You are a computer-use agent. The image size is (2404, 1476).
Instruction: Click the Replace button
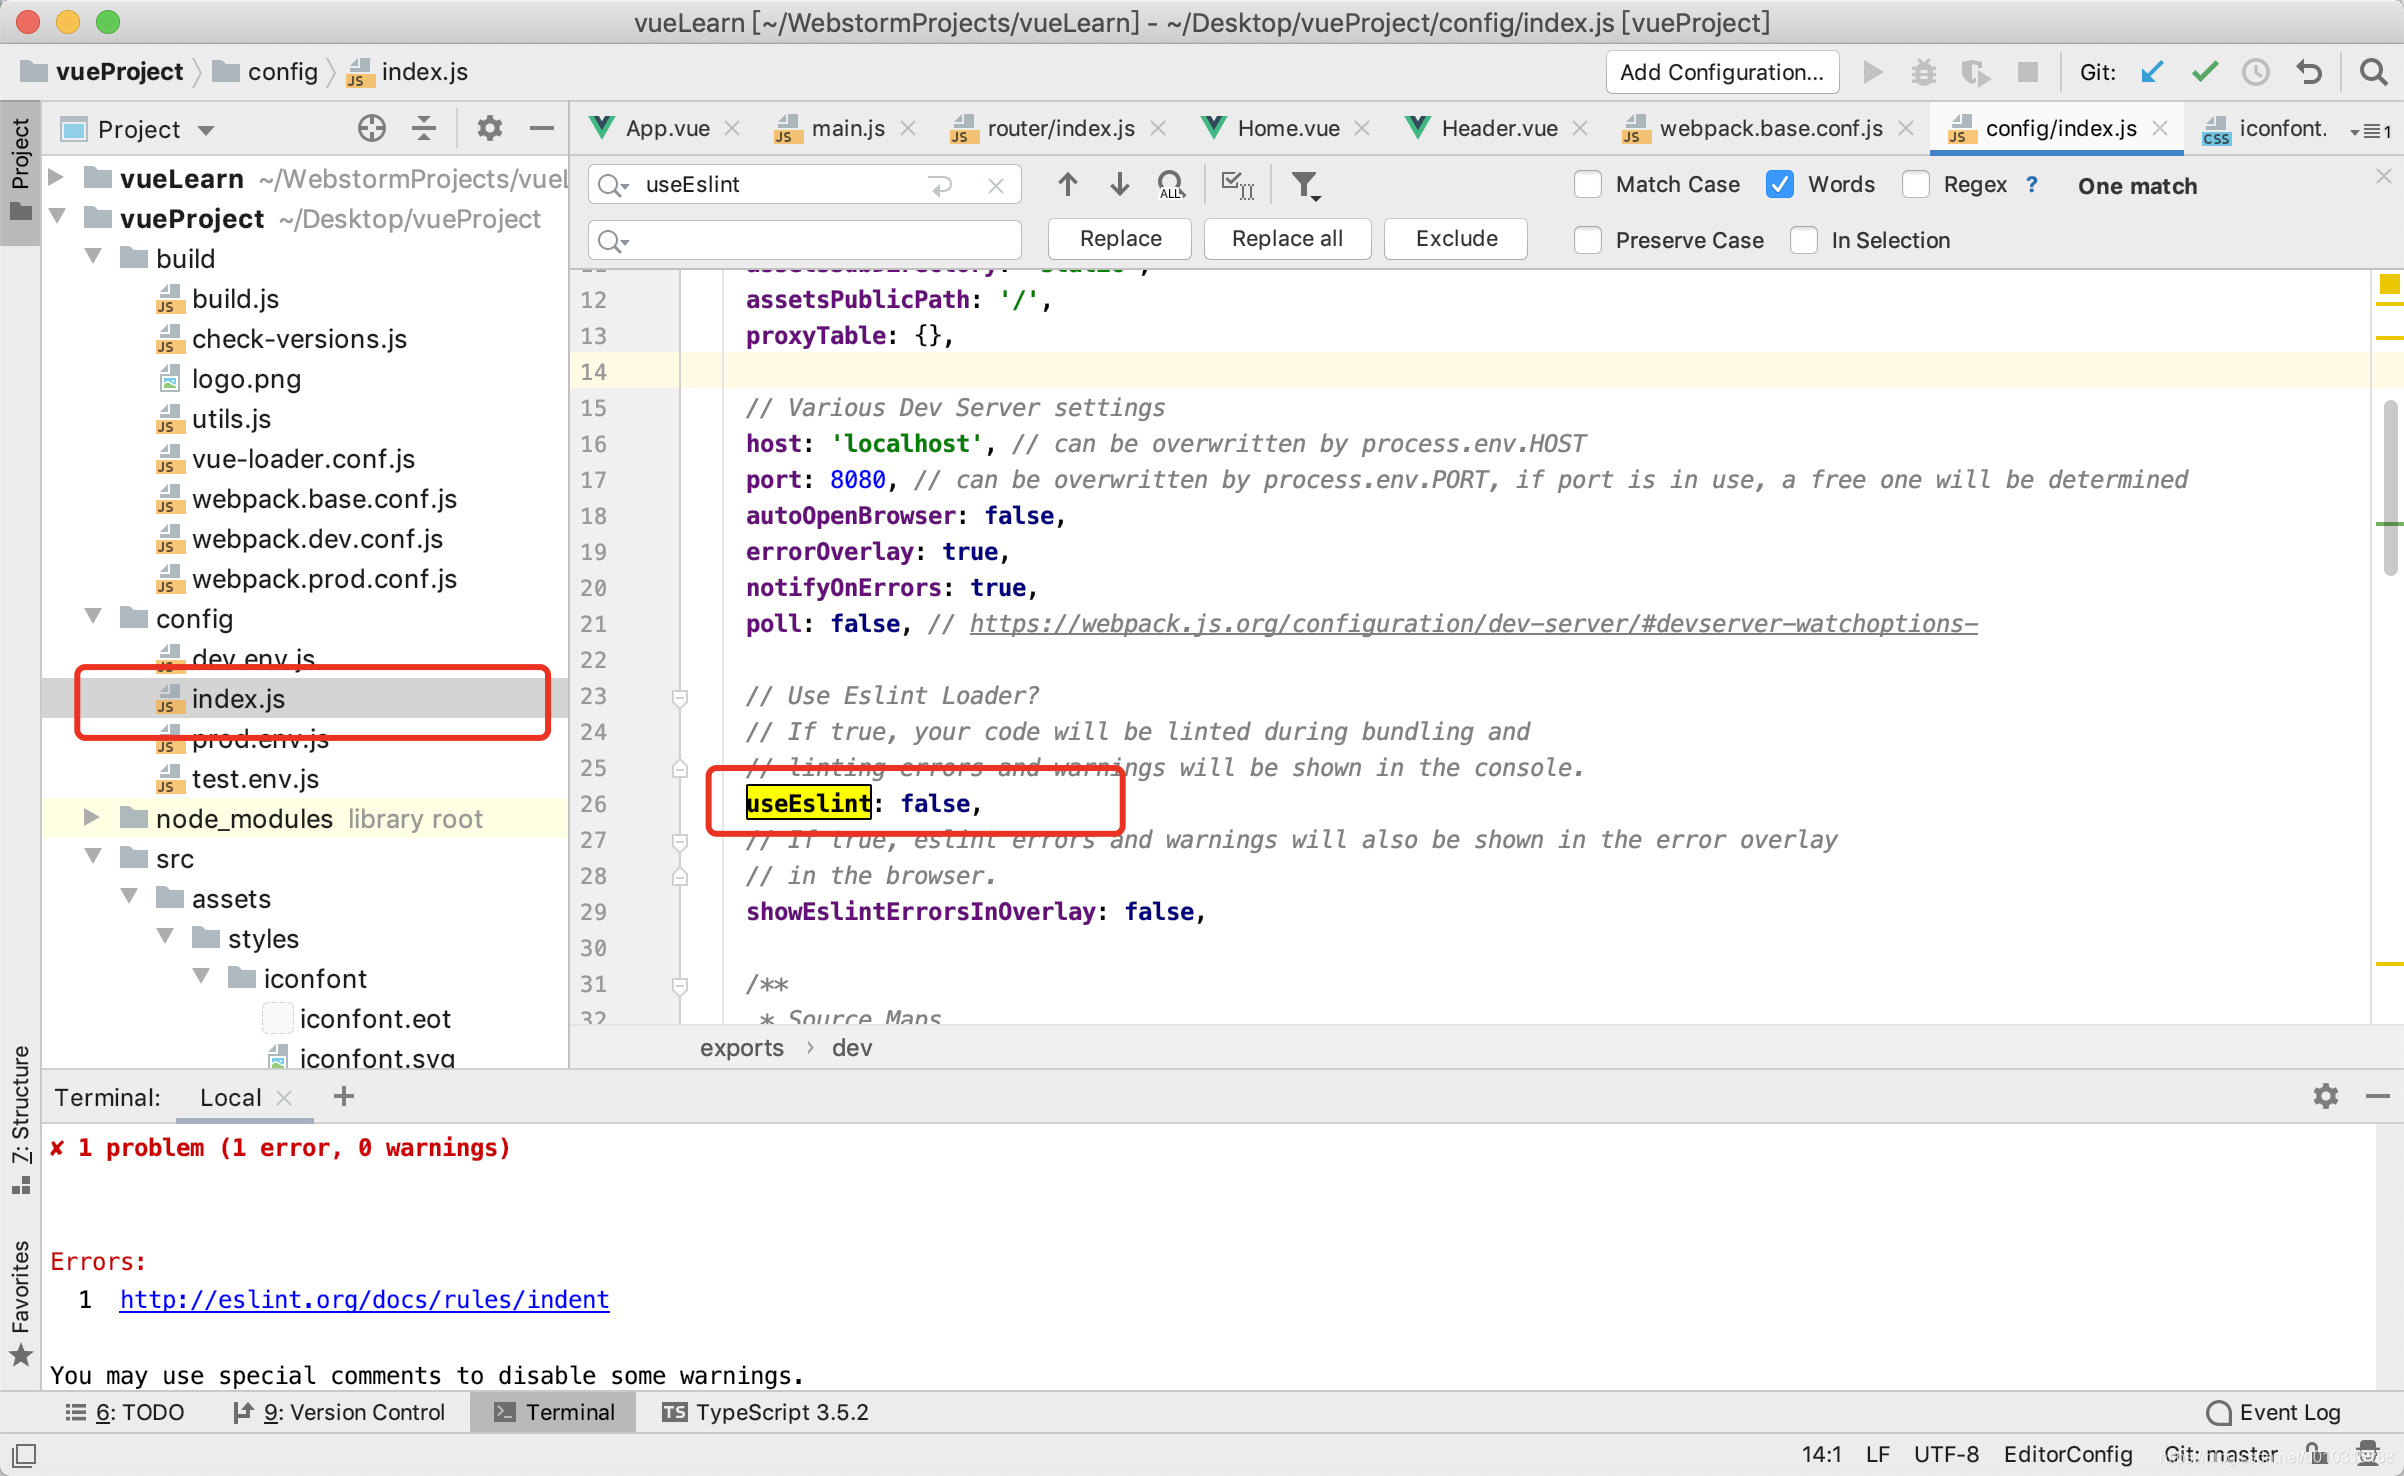1120,239
